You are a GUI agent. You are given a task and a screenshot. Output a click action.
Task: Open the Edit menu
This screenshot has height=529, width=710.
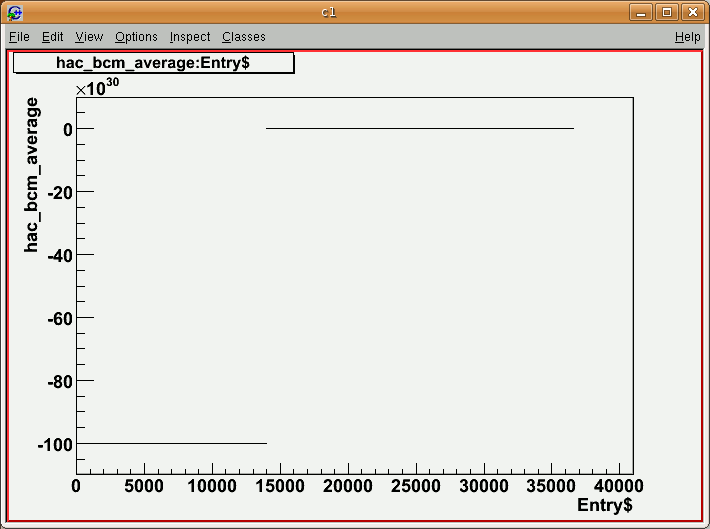[x=52, y=37]
